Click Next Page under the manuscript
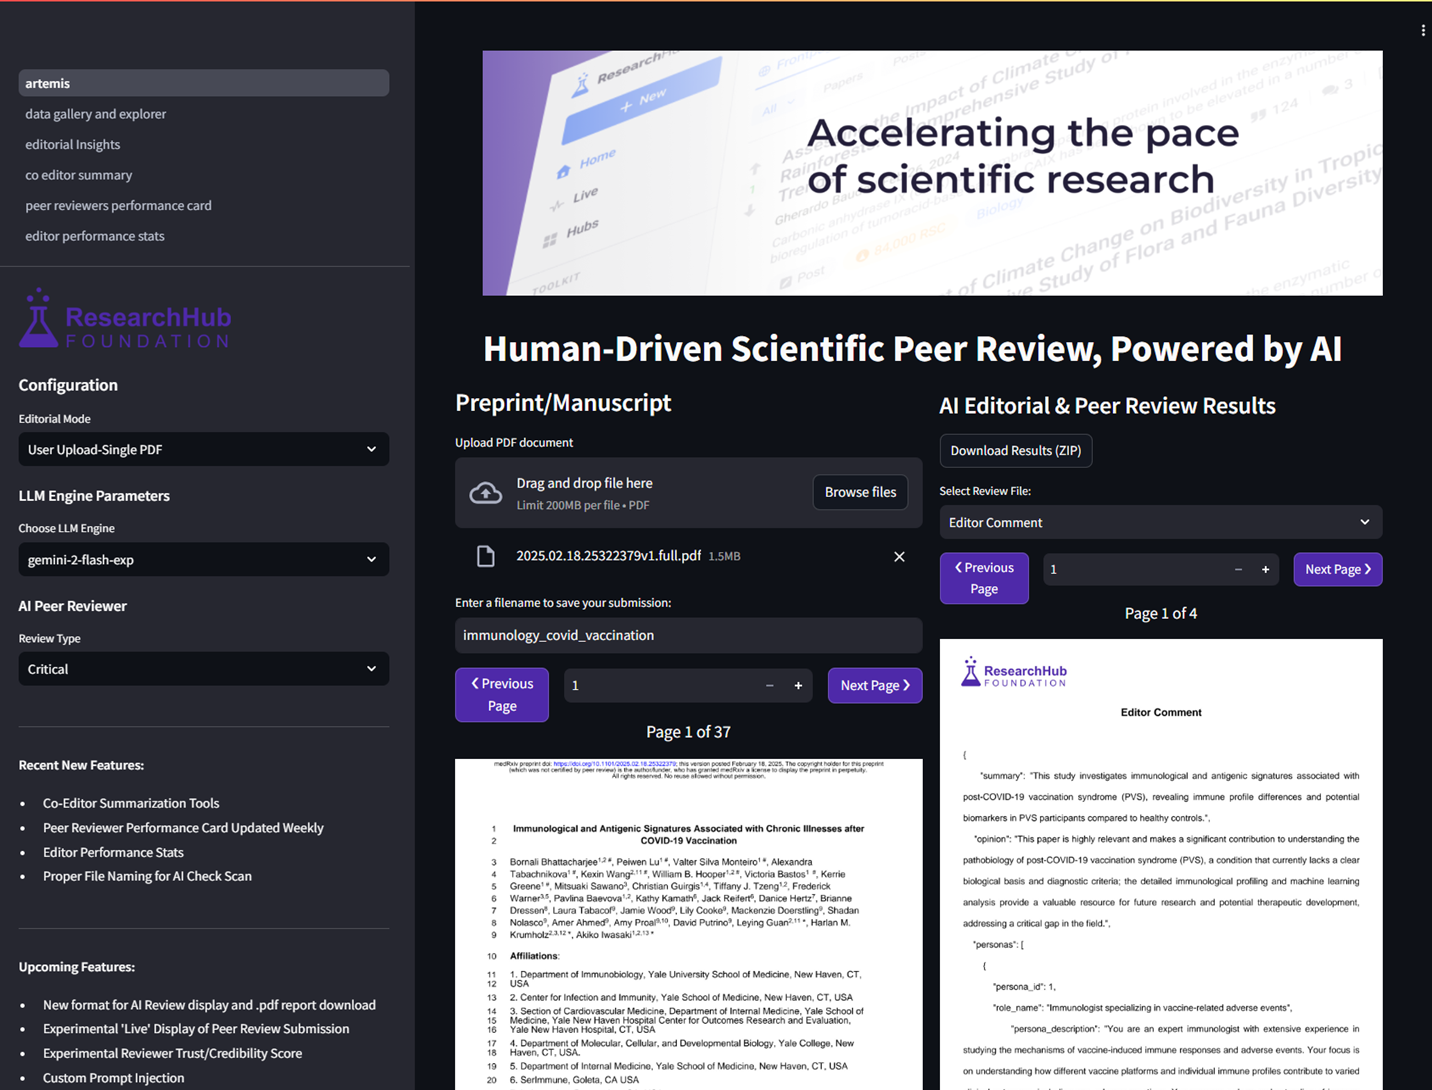 click(874, 686)
